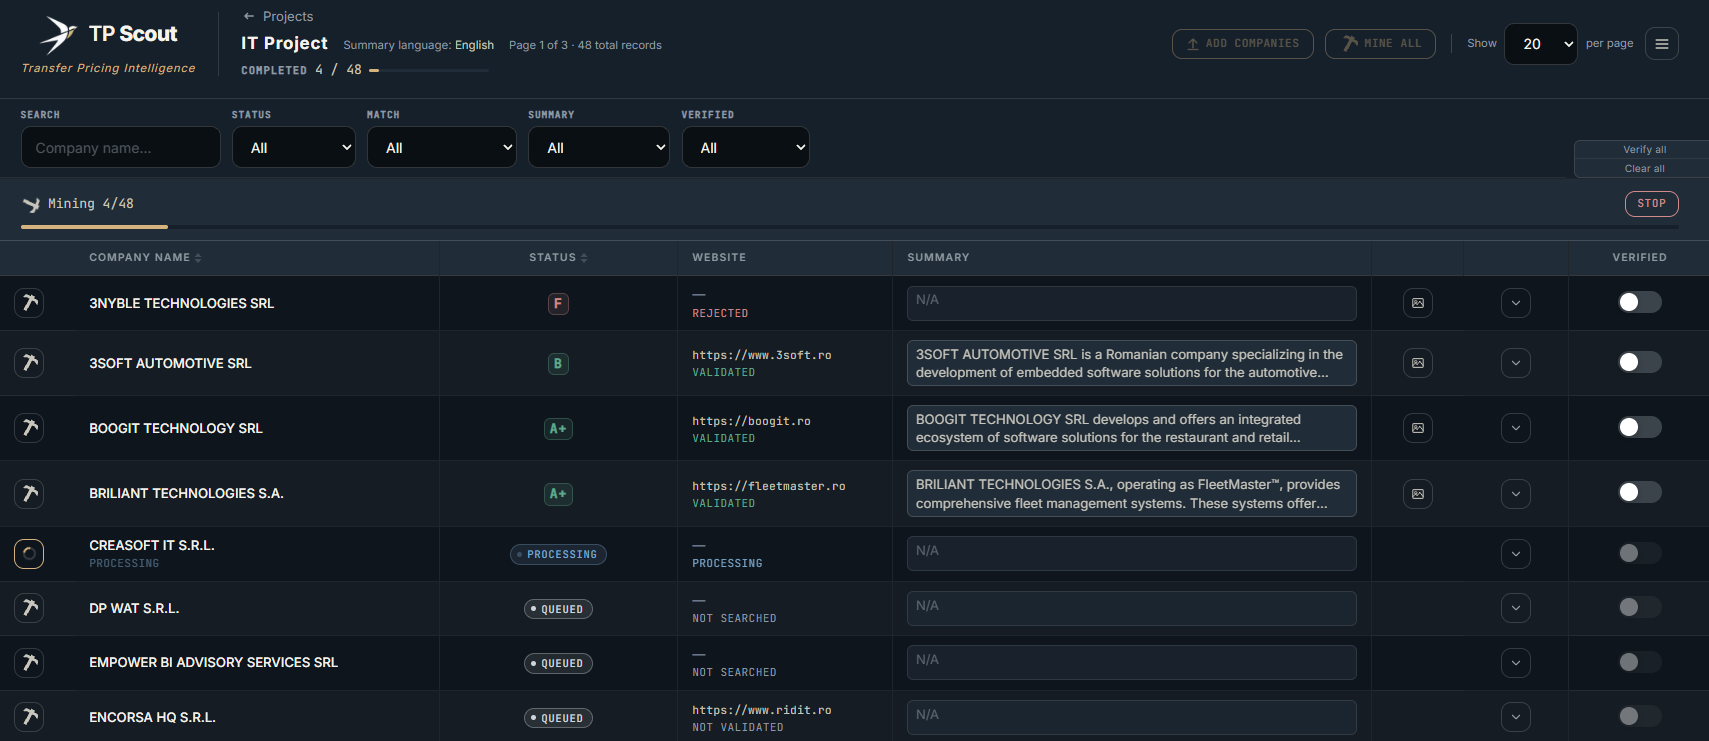
Task: Open the hamburger menu icon
Action: point(1662,44)
